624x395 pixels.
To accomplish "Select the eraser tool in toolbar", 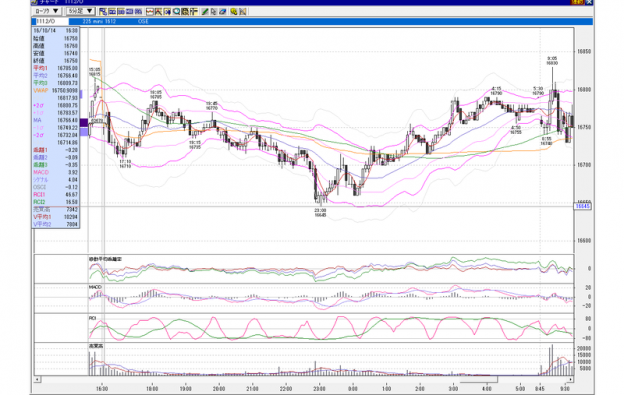I will coord(223,12).
